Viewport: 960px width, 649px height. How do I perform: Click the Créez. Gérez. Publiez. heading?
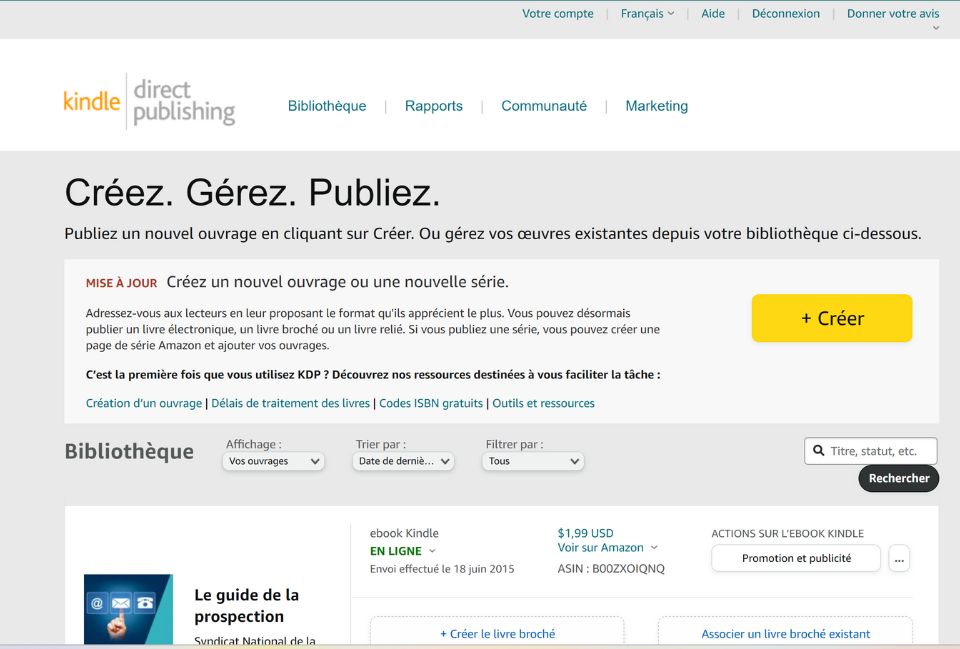252,192
